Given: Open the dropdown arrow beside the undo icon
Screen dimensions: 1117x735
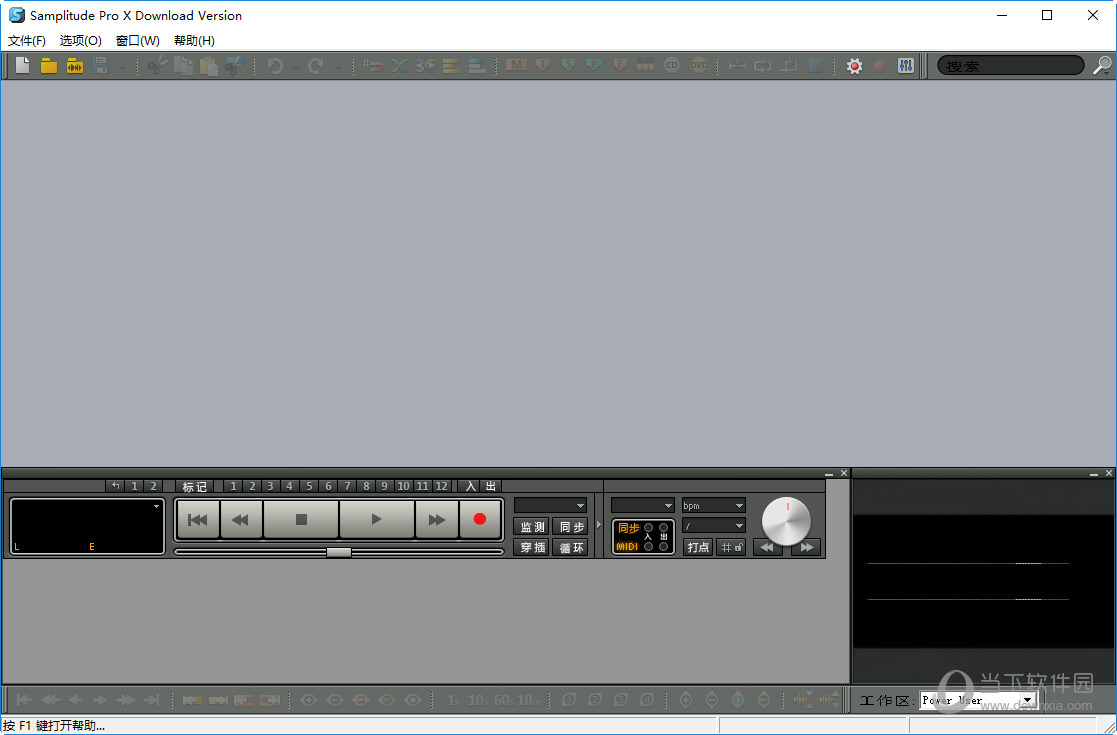Looking at the screenshot, I should point(296,68).
